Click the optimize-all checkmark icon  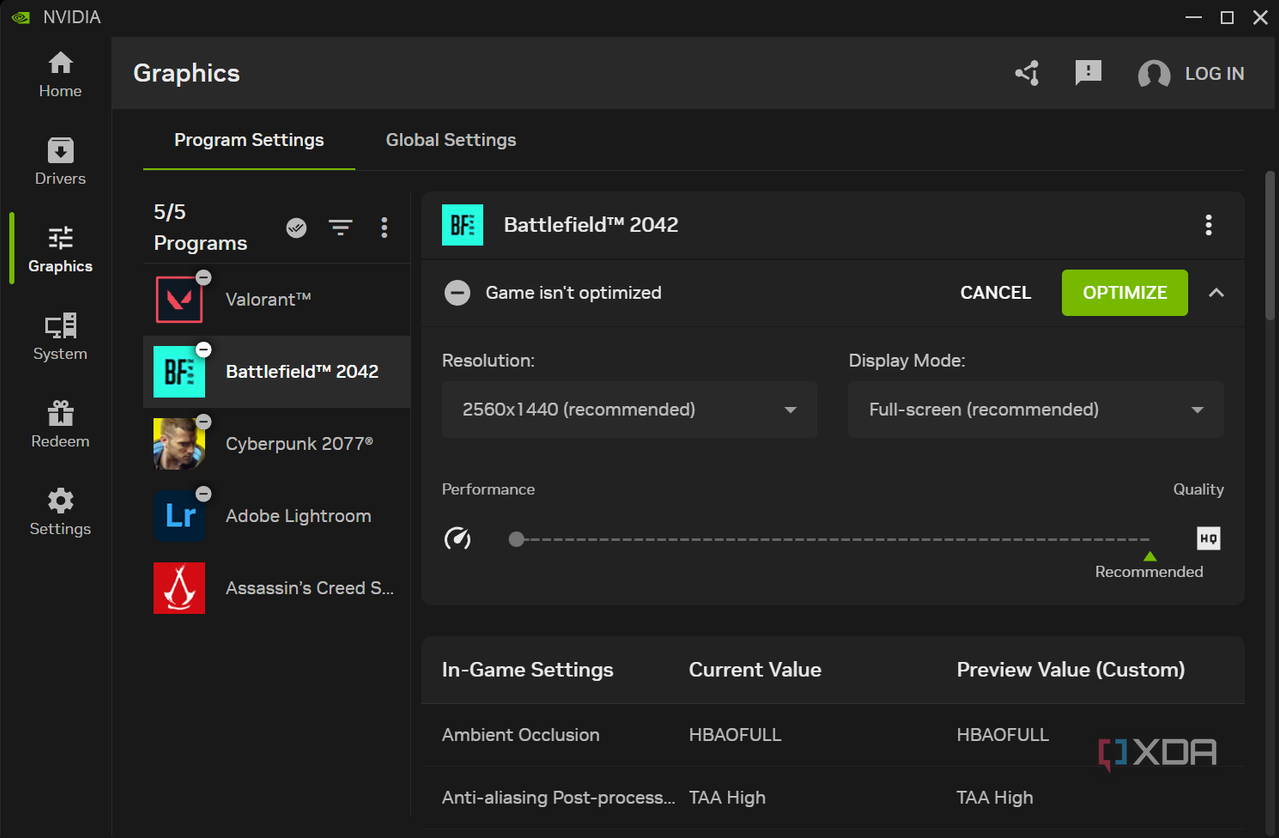pyautogui.click(x=296, y=228)
